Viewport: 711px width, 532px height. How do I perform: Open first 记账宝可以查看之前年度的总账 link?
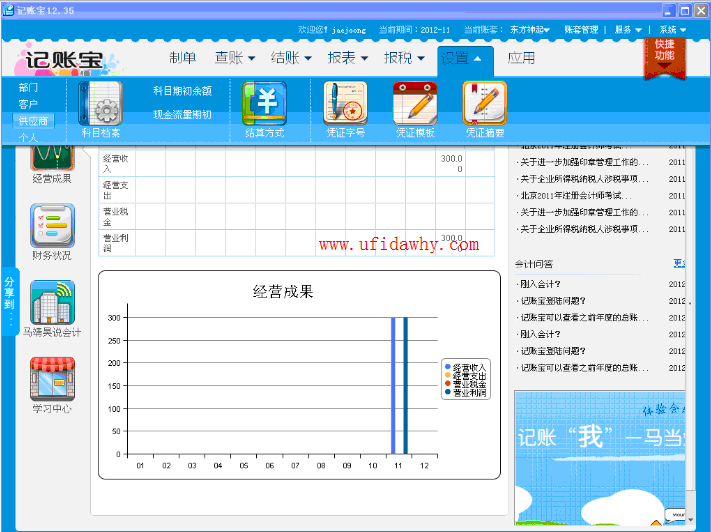coord(584,317)
